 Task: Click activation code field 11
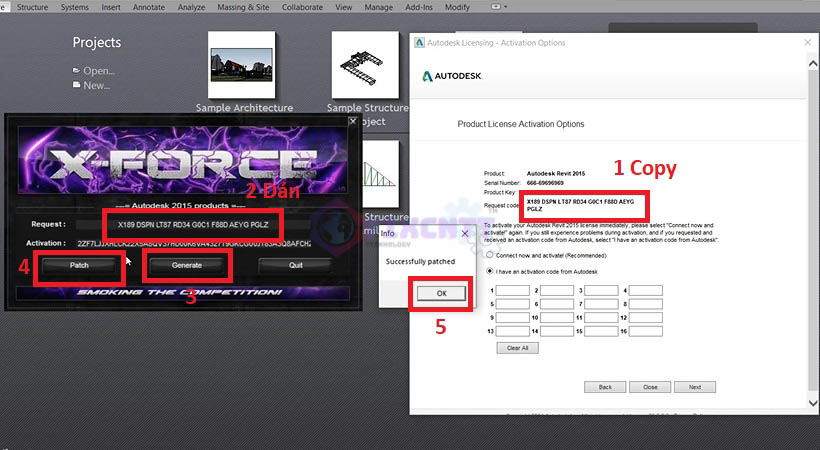point(601,318)
